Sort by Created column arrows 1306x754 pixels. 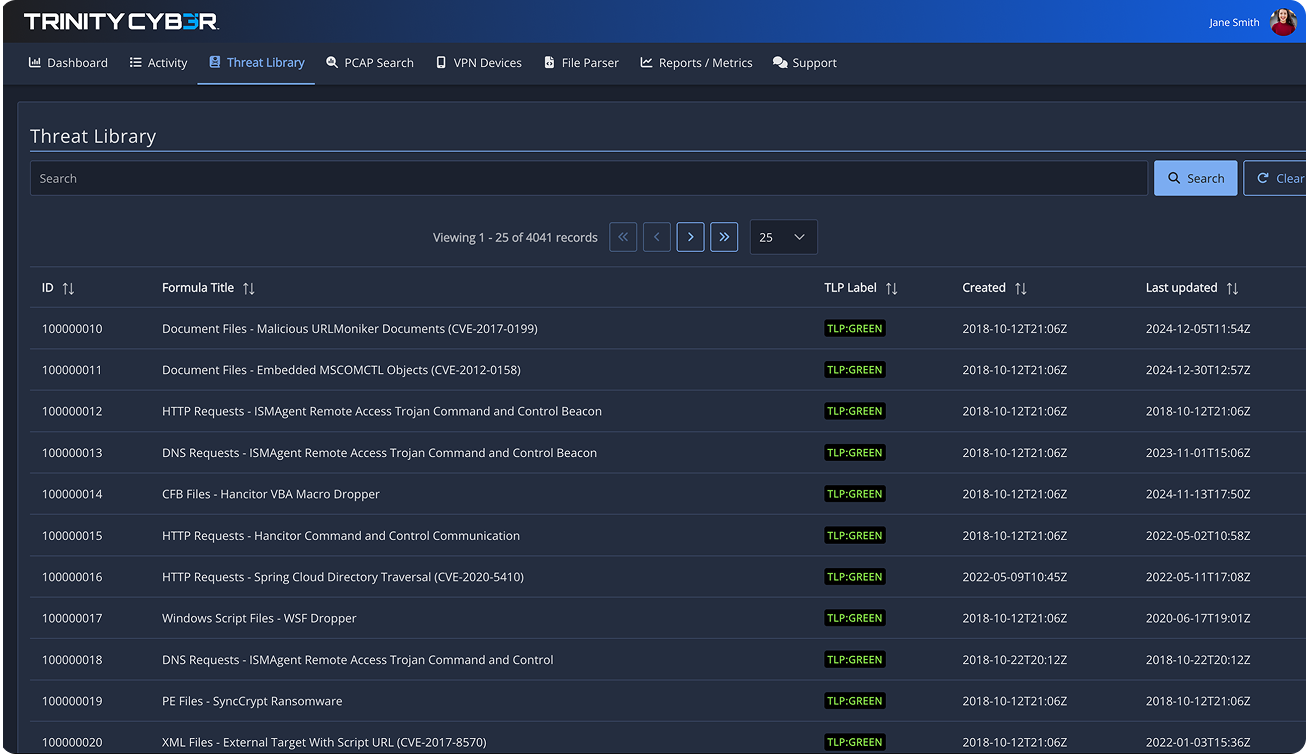pyautogui.click(x=1020, y=288)
